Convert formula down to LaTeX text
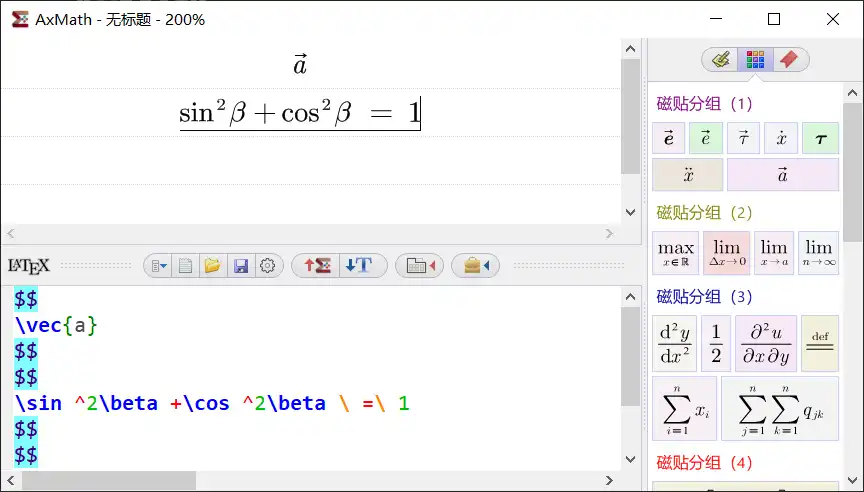864x492 pixels. 357,266
